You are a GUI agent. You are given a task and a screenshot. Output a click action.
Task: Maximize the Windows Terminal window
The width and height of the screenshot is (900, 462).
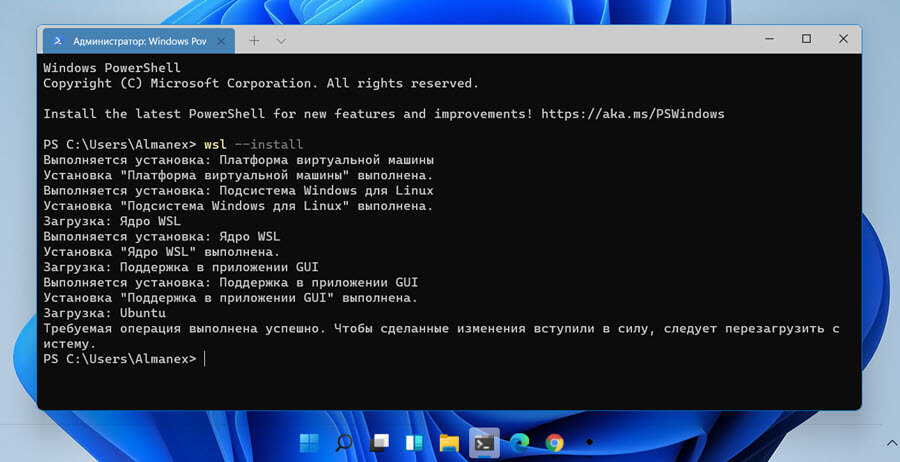click(x=806, y=39)
